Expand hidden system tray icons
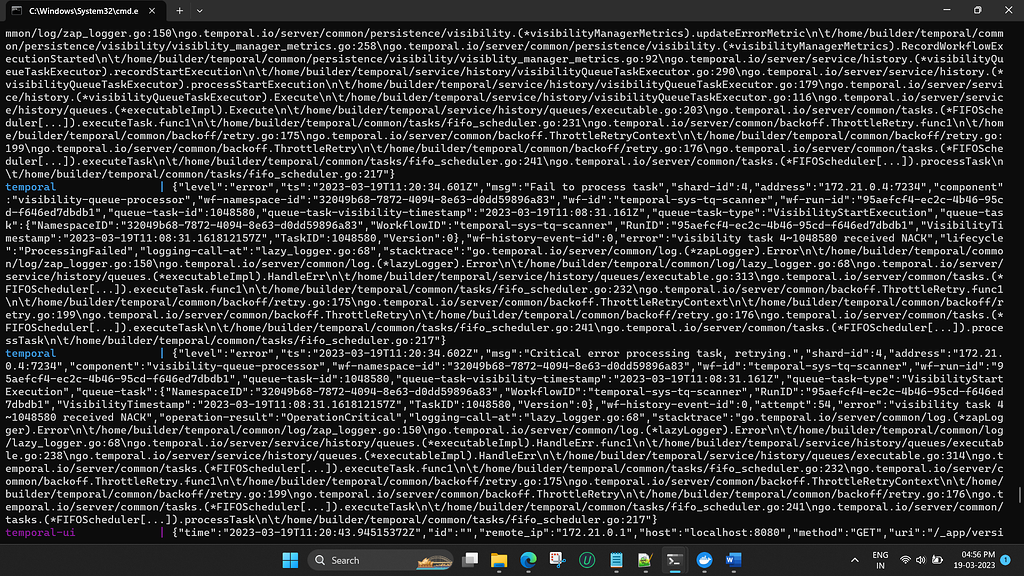1024x576 pixels. tap(855, 560)
